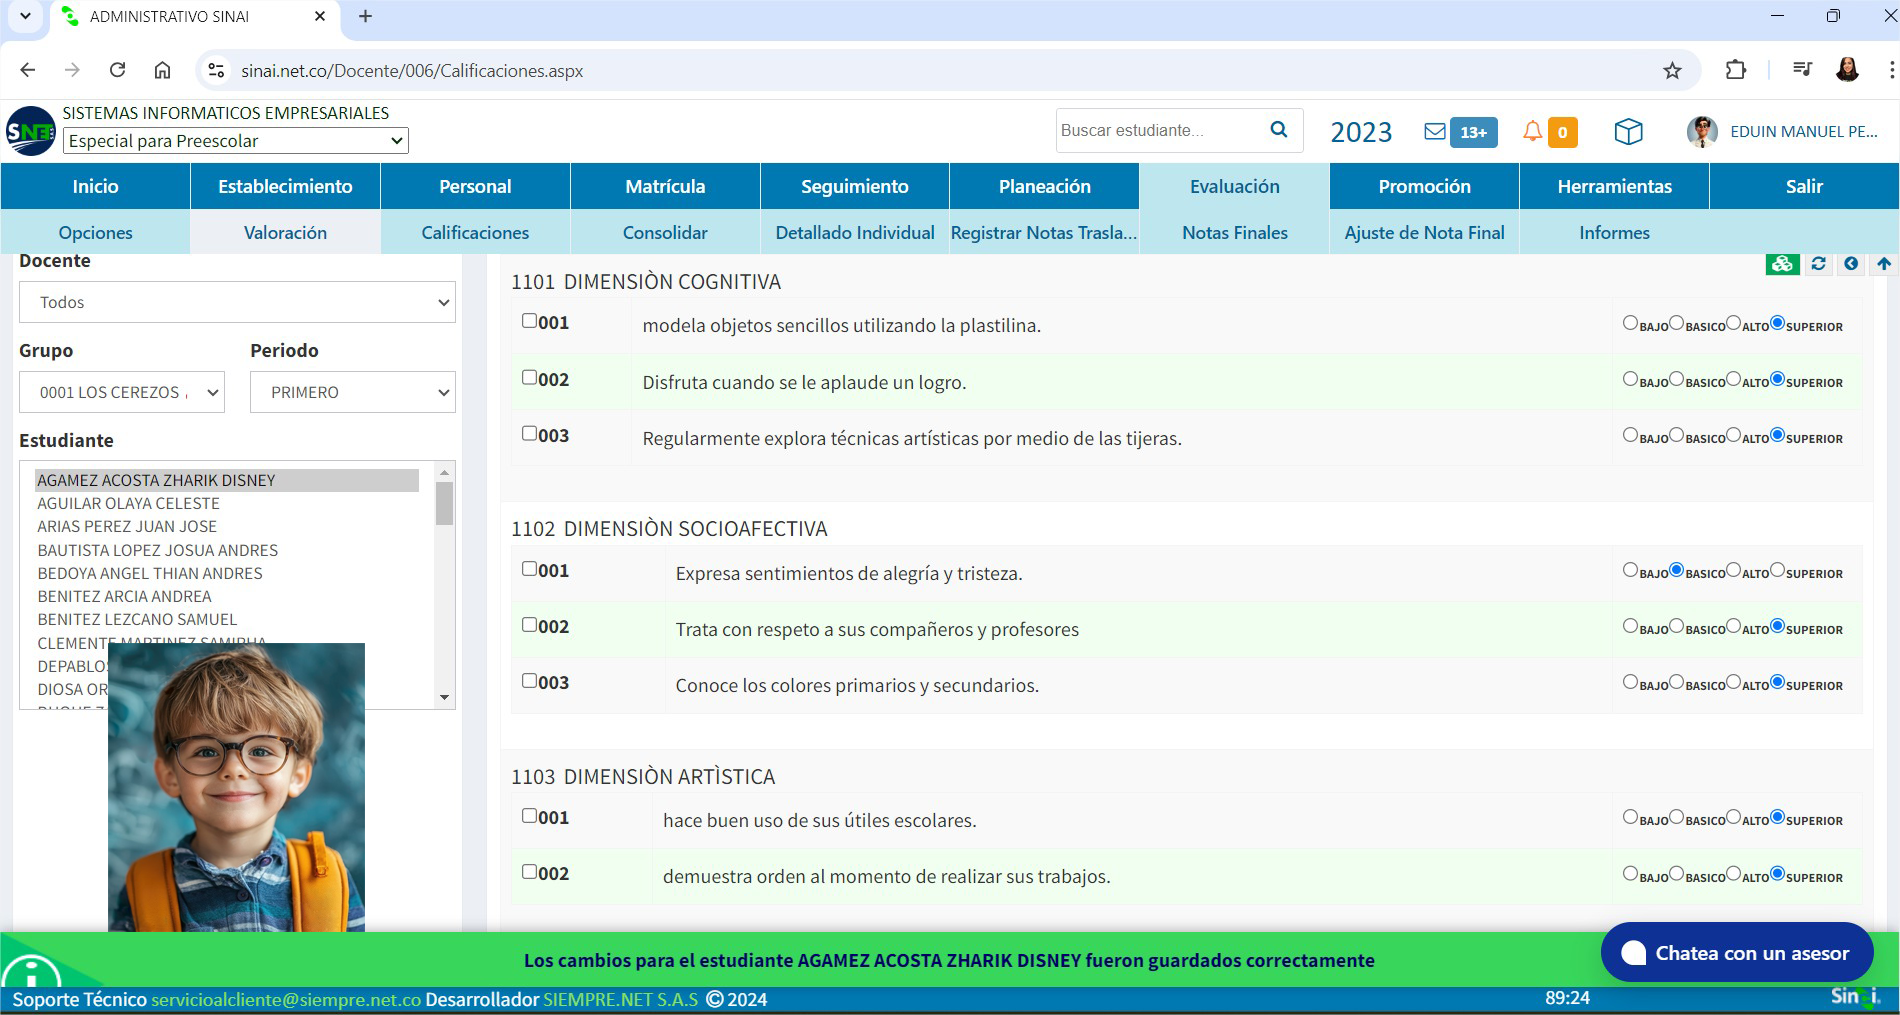The width and height of the screenshot is (1900, 1015).
Task: Switch to Notas Finales submenu tab
Action: [1234, 232]
